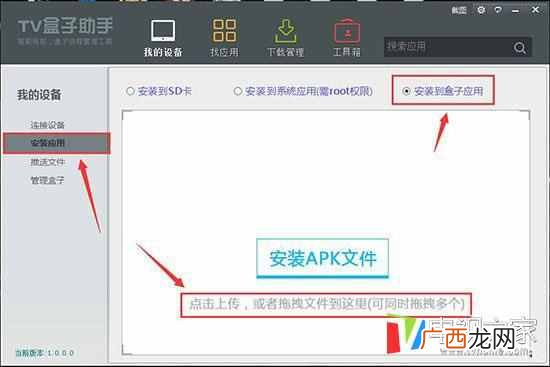This screenshot has height=367, width=550.
Task: Open settings via the gear icon
Action: (481, 10)
